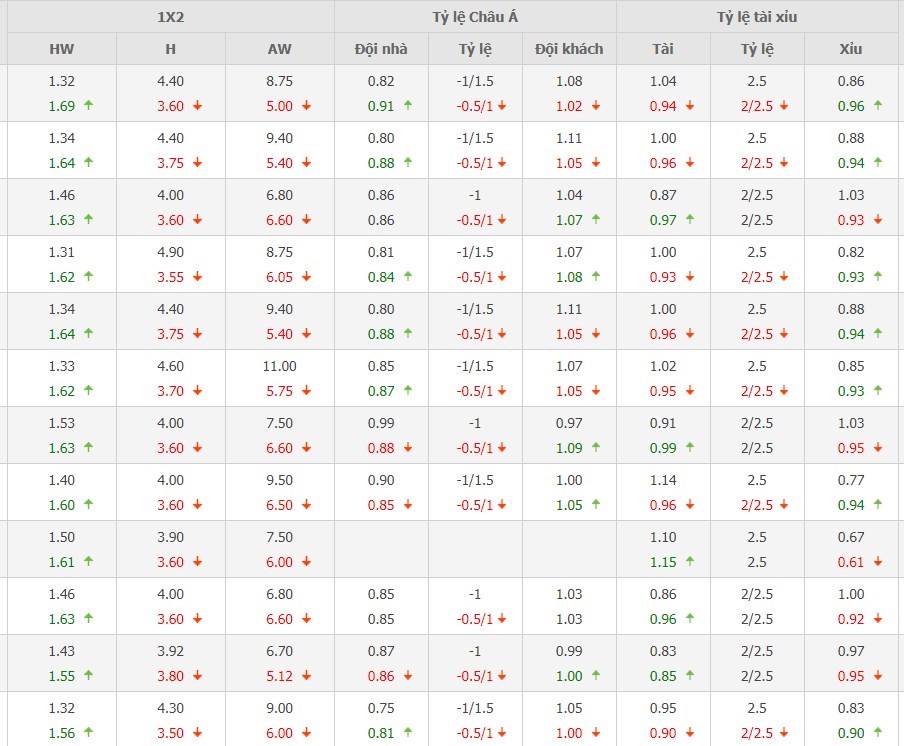The width and height of the screenshot is (904, 746).
Task: Select the Tỷ lệ Châu Á header
Action: 475,17
